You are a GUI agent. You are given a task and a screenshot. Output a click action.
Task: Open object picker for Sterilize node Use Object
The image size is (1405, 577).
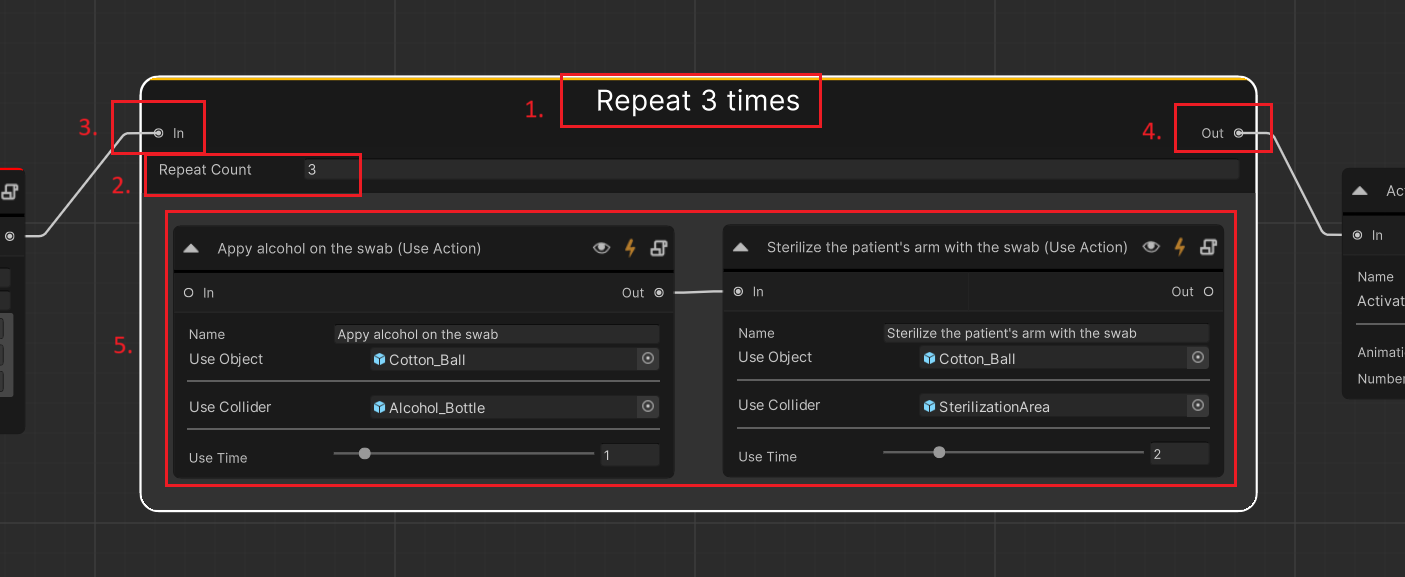click(x=1198, y=357)
